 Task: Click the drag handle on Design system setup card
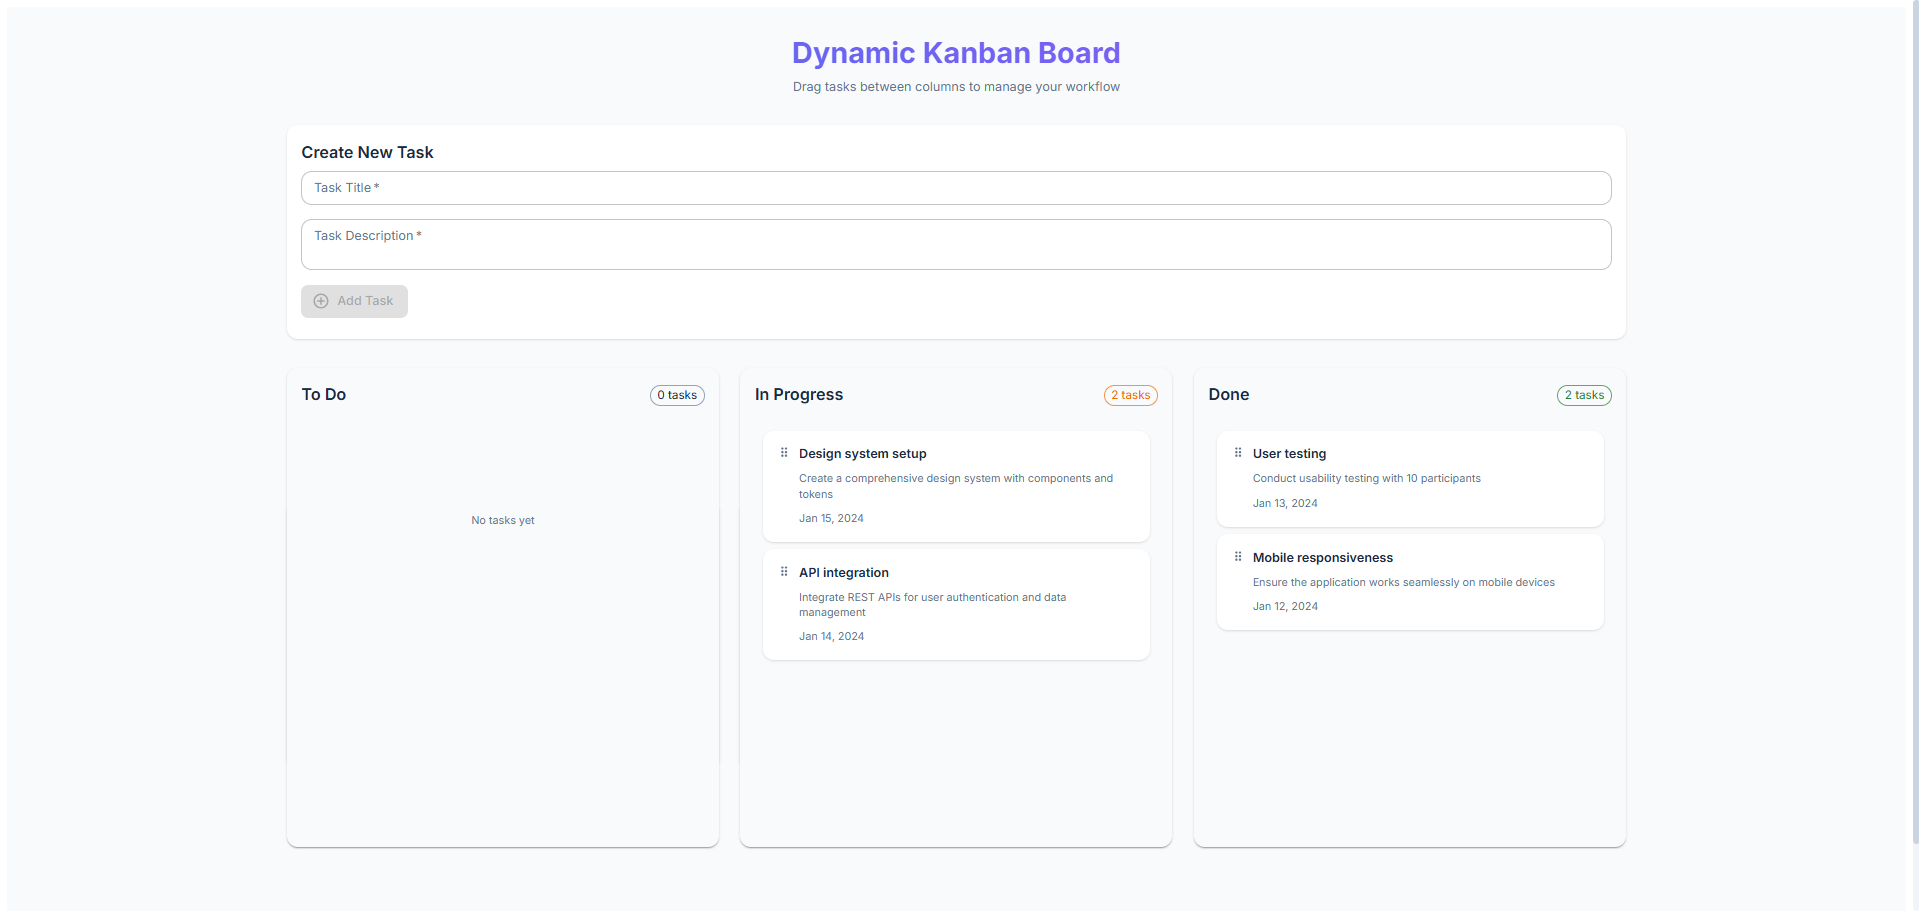tap(784, 452)
